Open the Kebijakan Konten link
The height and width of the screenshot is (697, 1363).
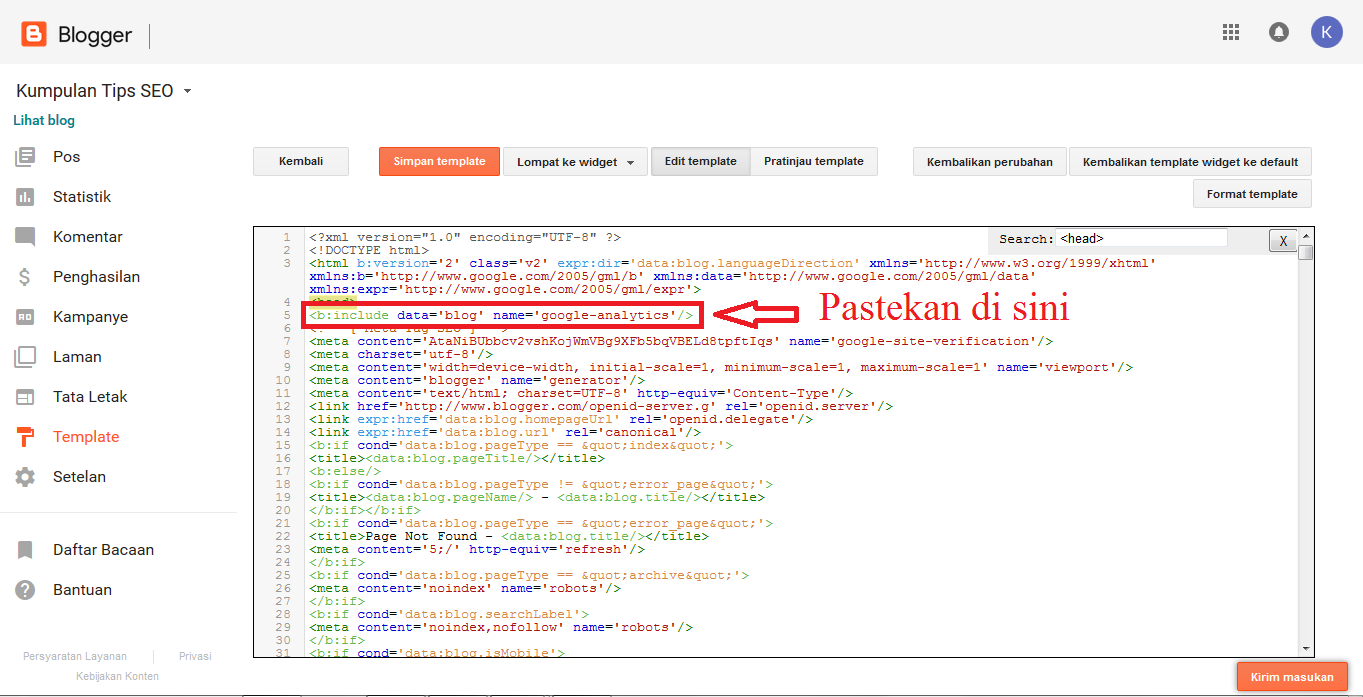(117, 676)
